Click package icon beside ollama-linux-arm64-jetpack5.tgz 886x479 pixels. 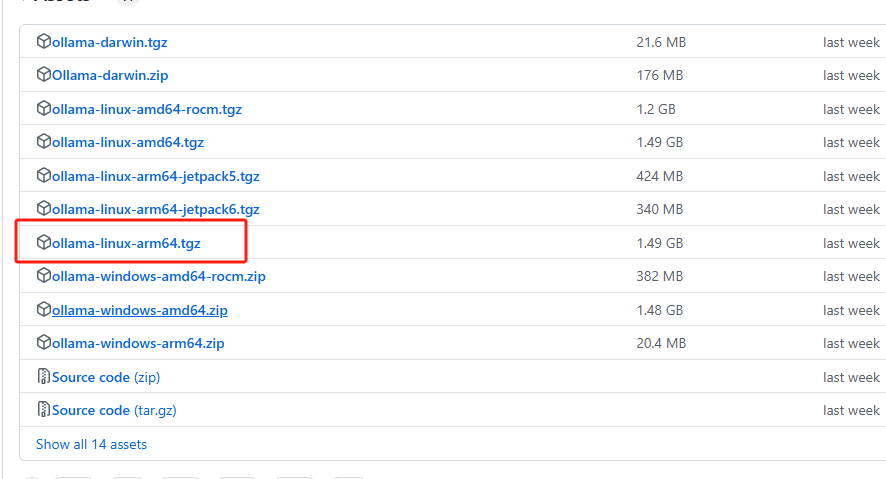(x=44, y=176)
